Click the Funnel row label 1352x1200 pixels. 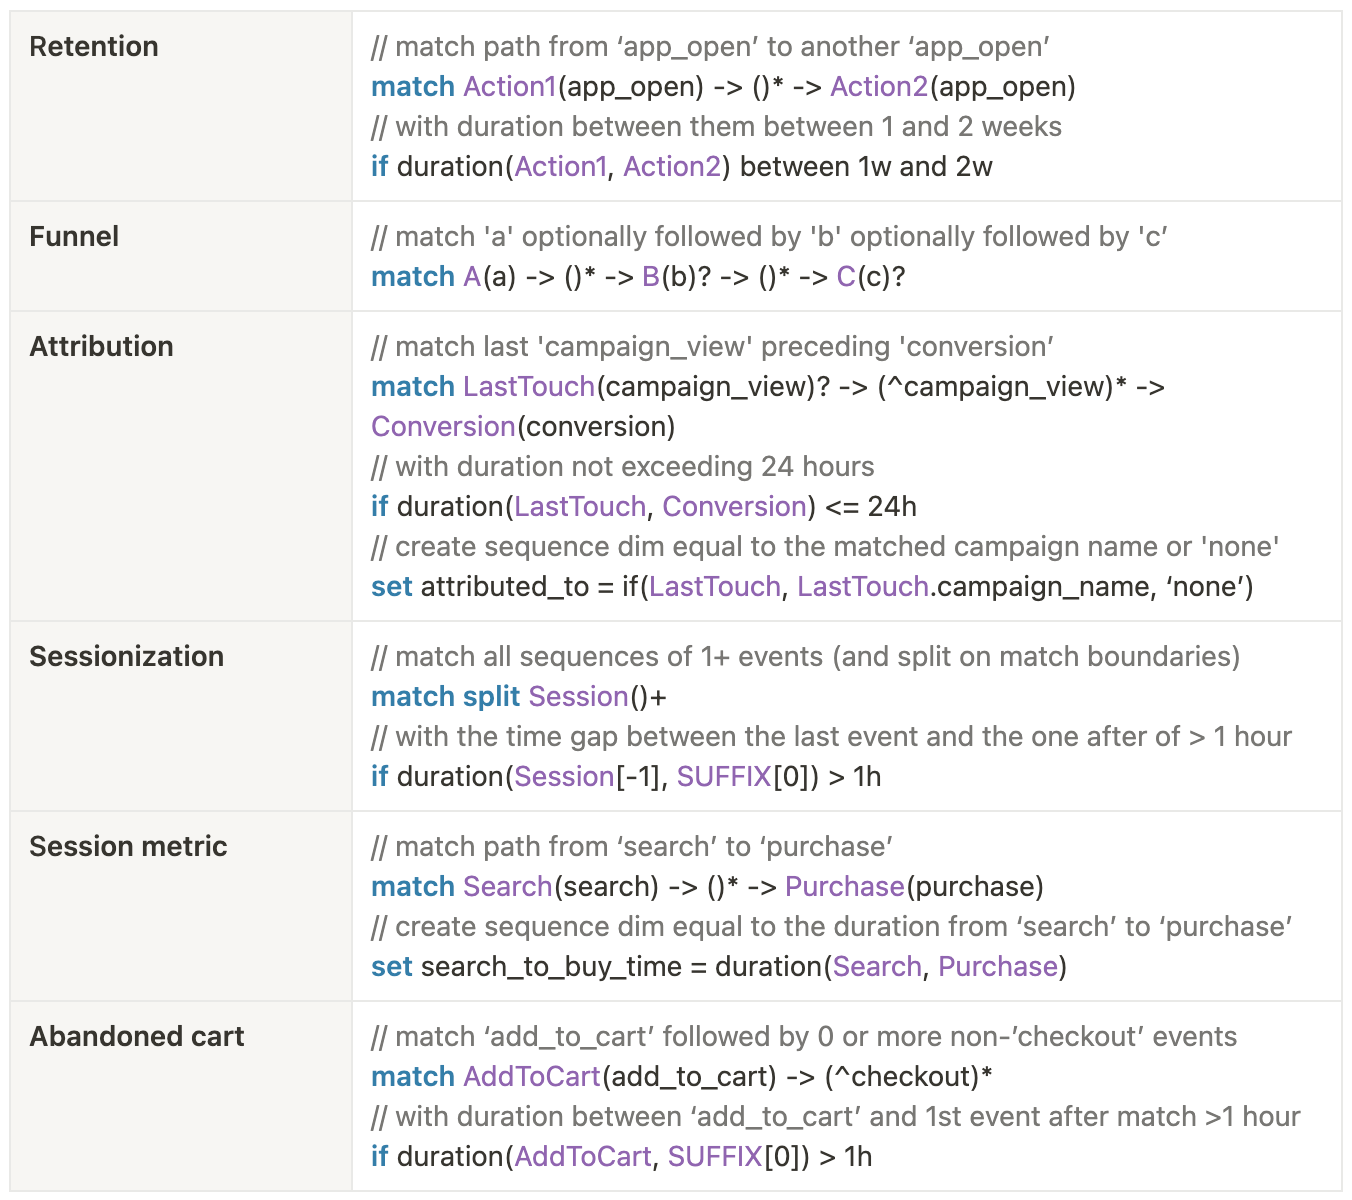(x=74, y=237)
